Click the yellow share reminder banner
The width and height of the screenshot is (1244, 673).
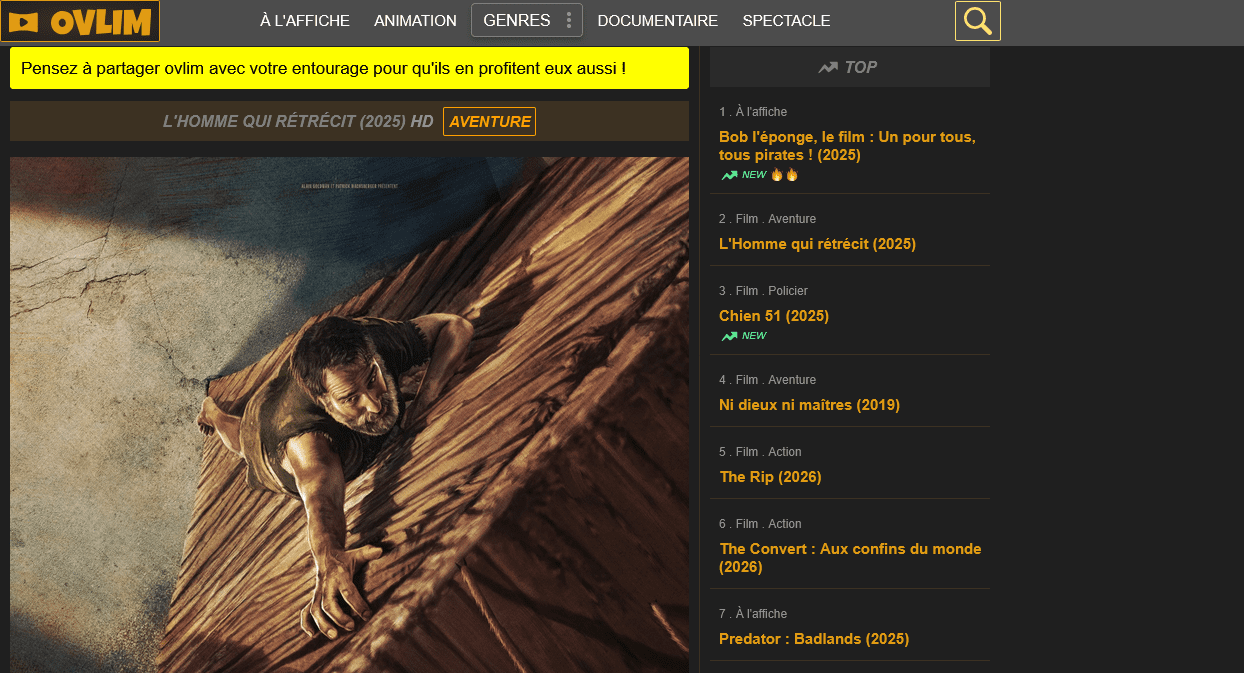pos(349,68)
